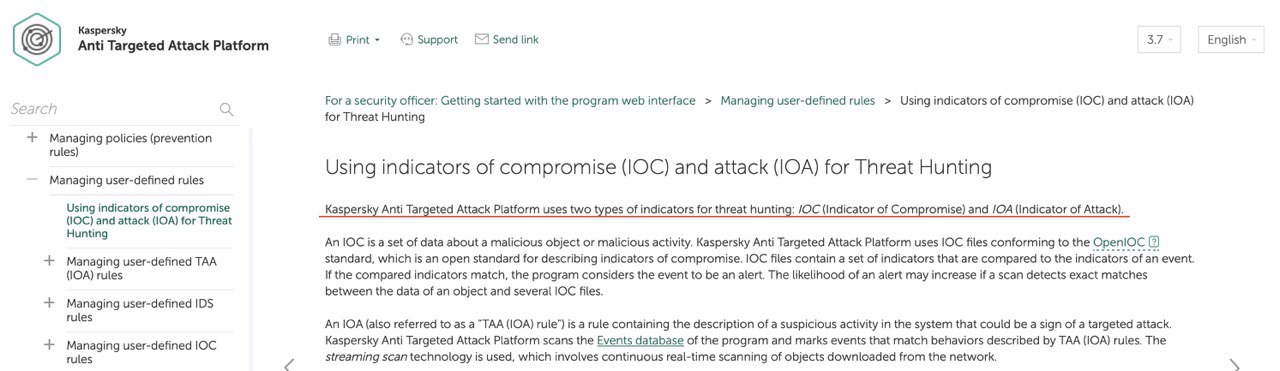Expand Managing user-defined IDS rules
This screenshot has width=1280, height=371.
49,303
